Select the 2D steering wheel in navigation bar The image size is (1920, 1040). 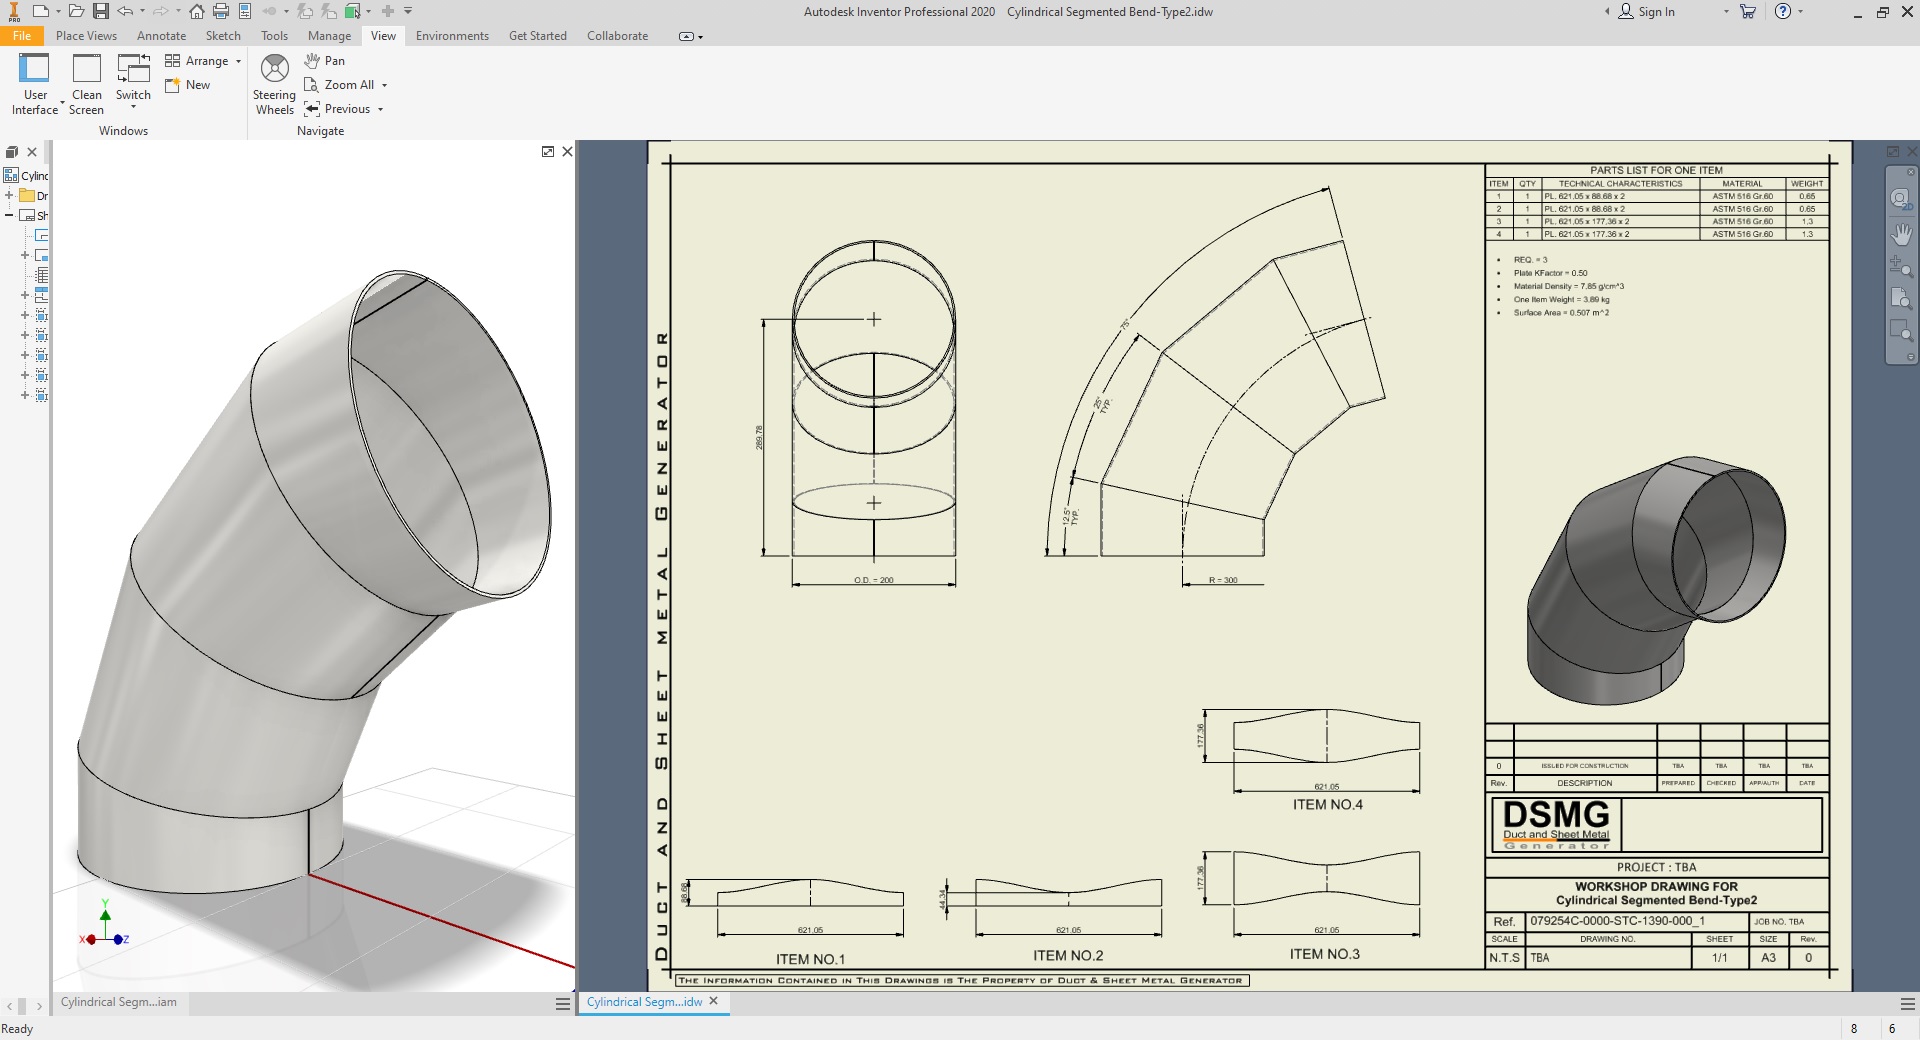(x=1900, y=198)
